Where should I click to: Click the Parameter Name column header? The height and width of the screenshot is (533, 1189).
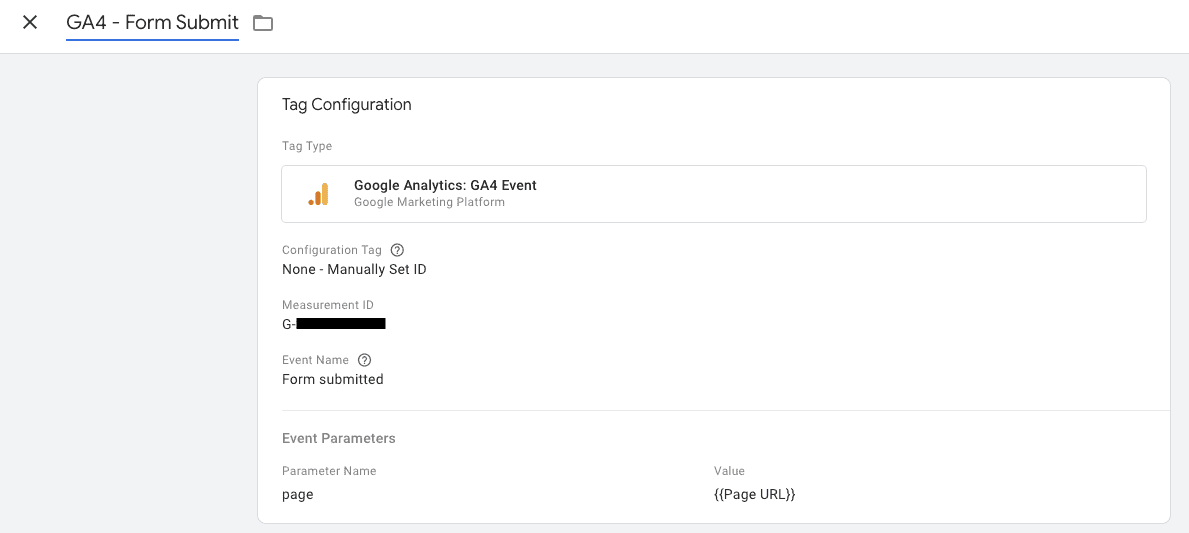(x=329, y=471)
